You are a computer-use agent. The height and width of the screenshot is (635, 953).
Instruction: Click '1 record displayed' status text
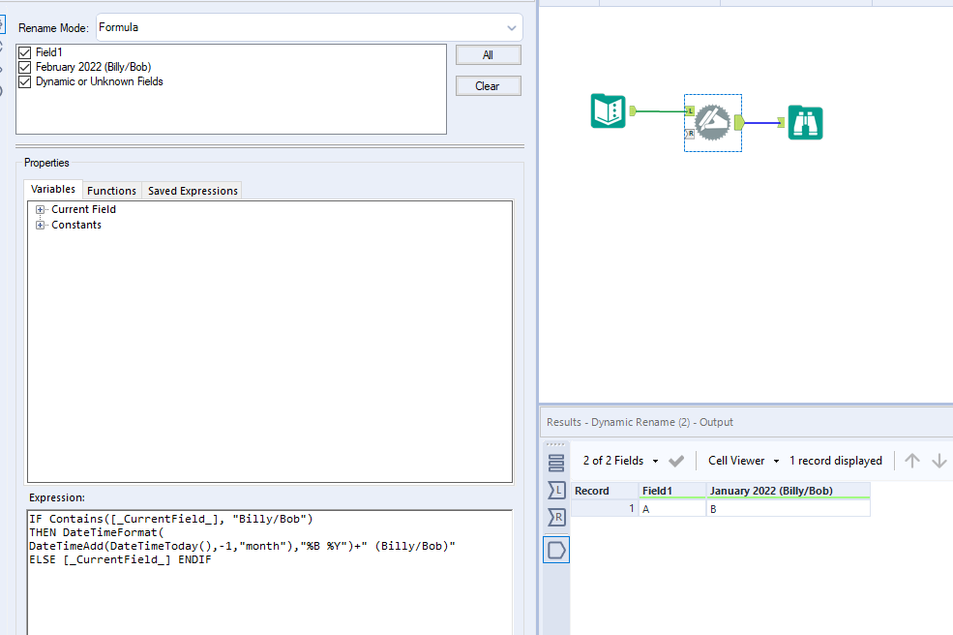point(836,461)
